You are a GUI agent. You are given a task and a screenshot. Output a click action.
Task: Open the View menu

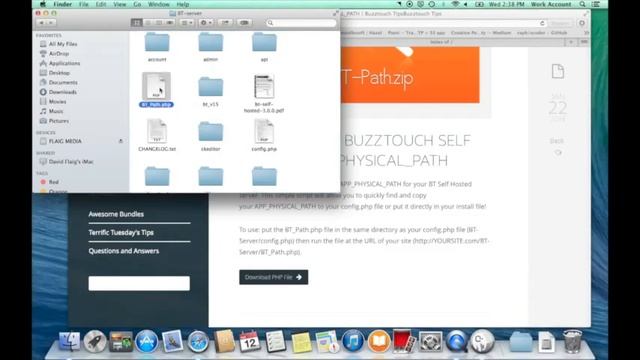click(x=120, y=4)
